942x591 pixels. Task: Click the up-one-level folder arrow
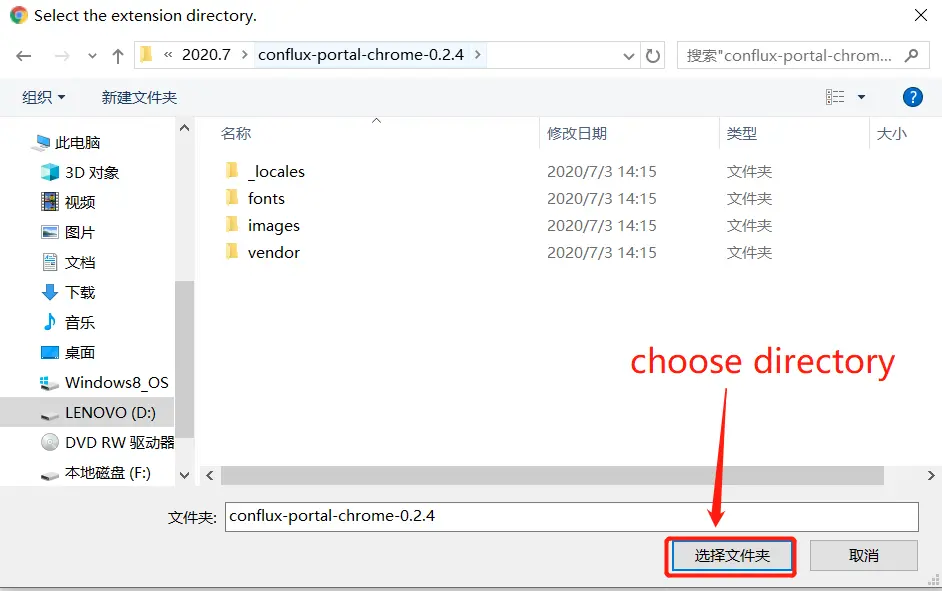[x=117, y=56]
